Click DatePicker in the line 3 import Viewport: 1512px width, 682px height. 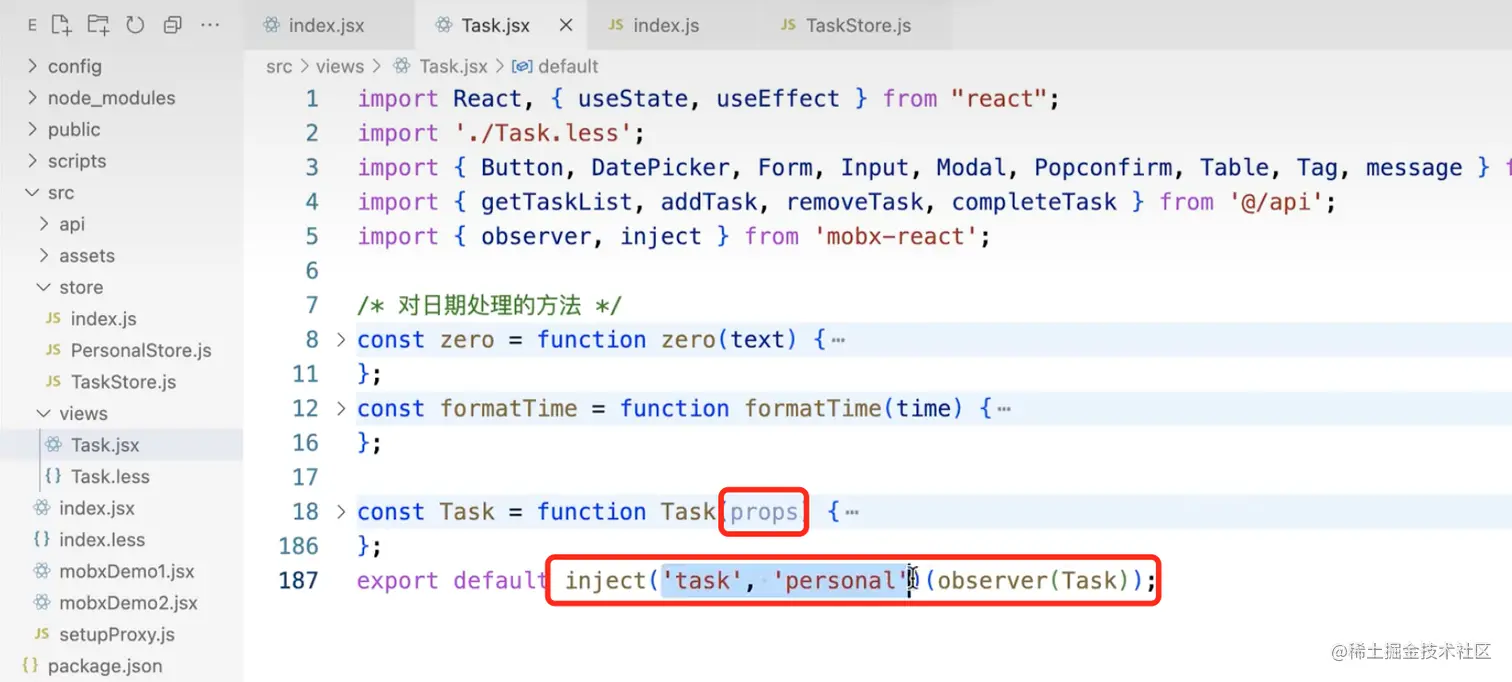point(659,167)
